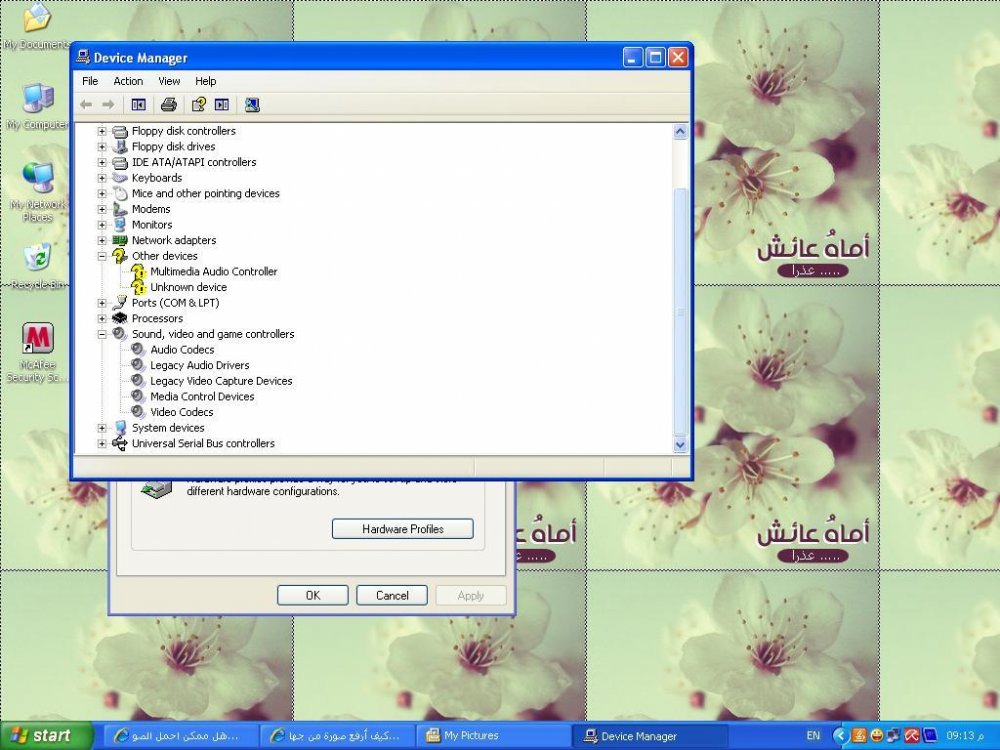Select the Media Control Devices entry

pos(202,397)
